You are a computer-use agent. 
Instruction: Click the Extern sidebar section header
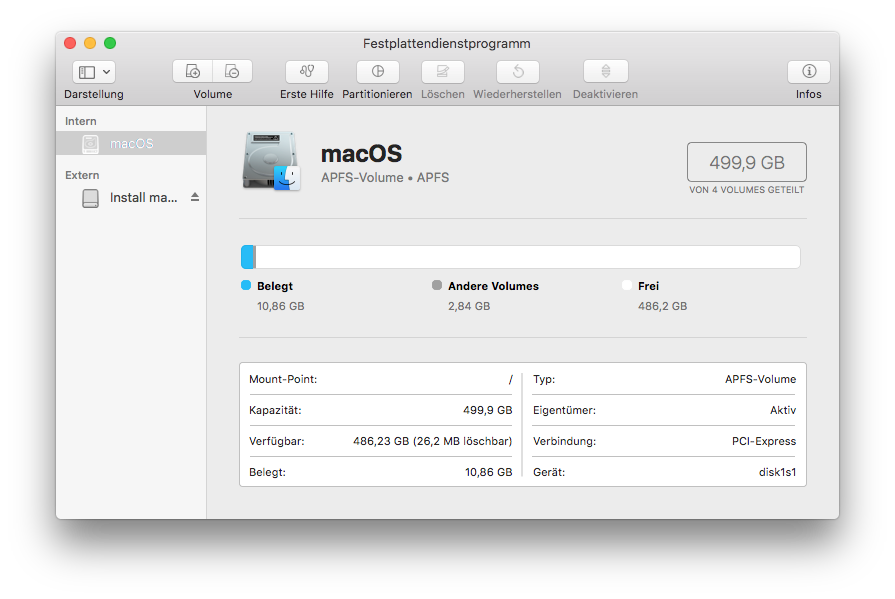tap(82, 175)
